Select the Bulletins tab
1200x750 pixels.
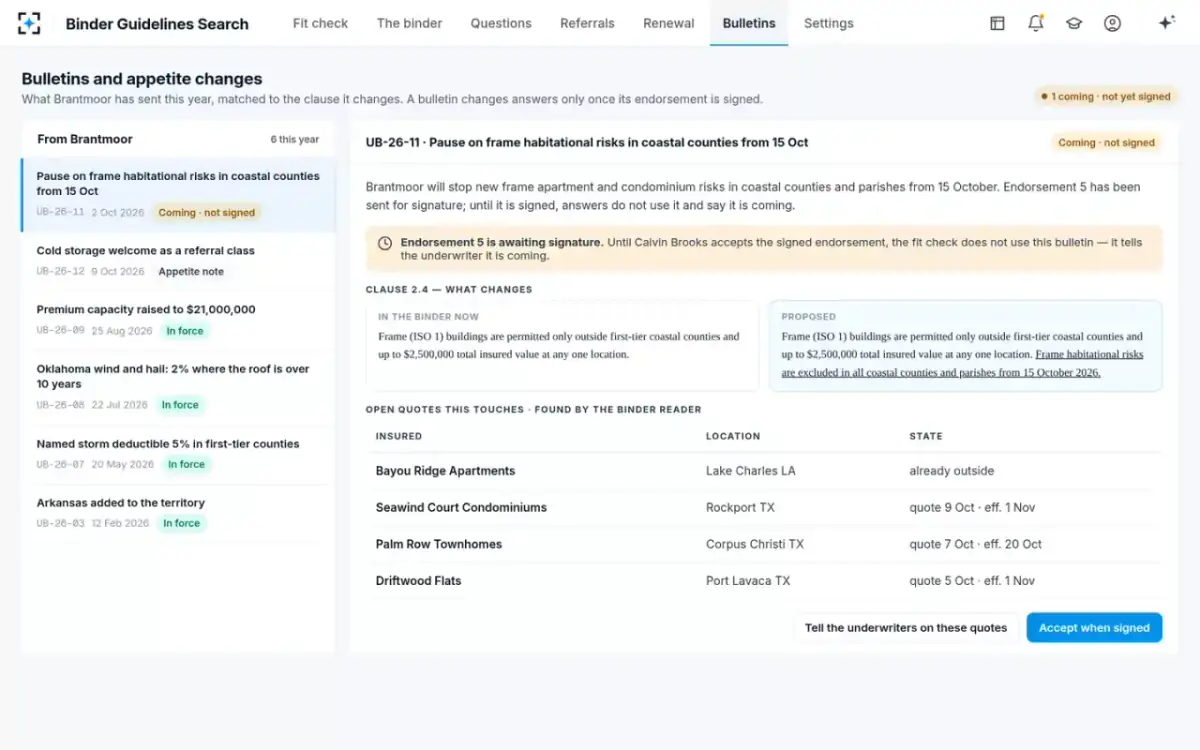tap(749, 23)
